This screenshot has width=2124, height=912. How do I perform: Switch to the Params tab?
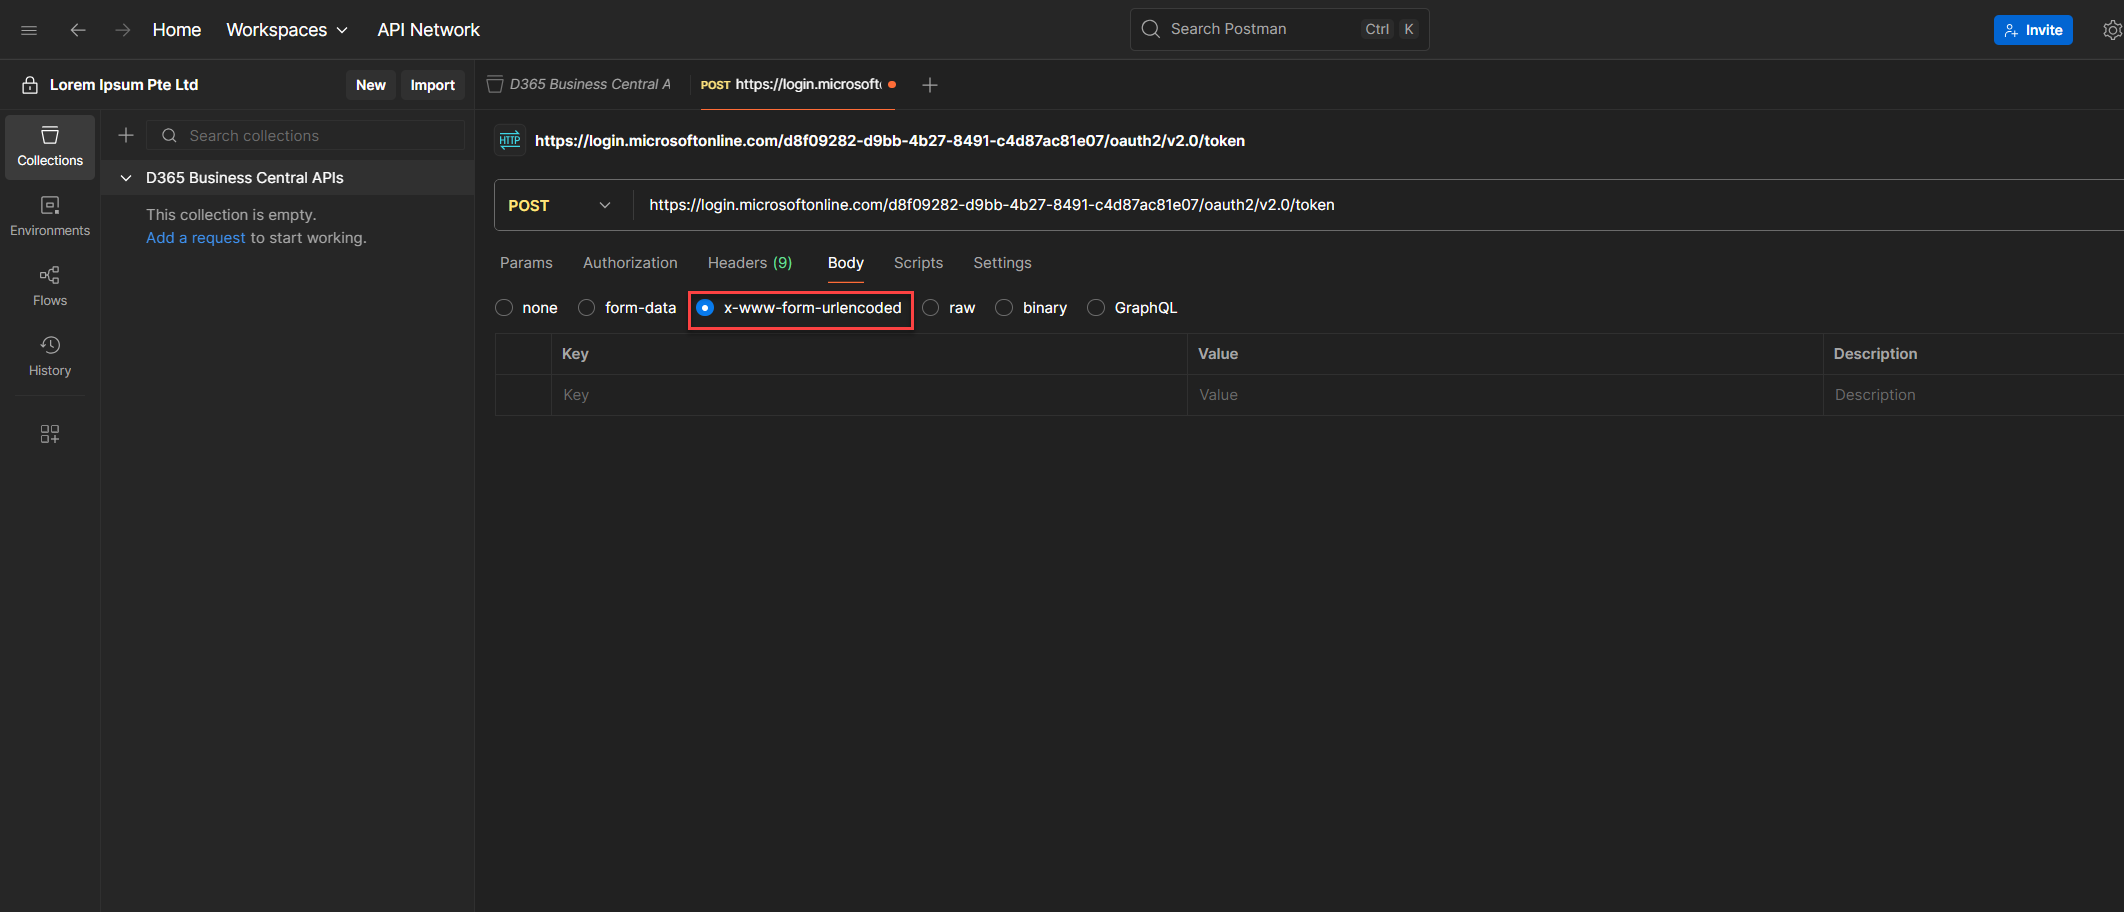(526, 263)
